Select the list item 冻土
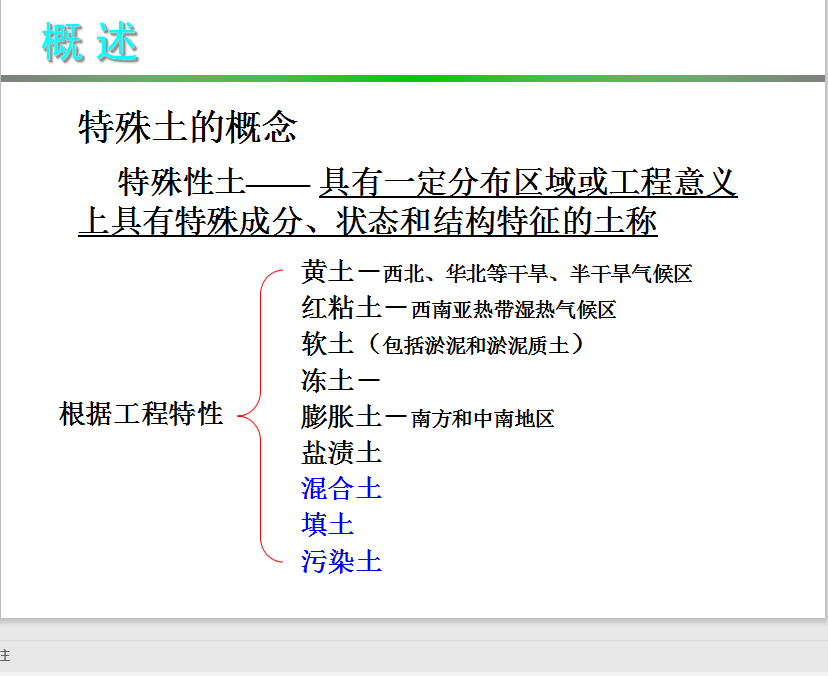 pyautogui.click(x=327, y=380)
